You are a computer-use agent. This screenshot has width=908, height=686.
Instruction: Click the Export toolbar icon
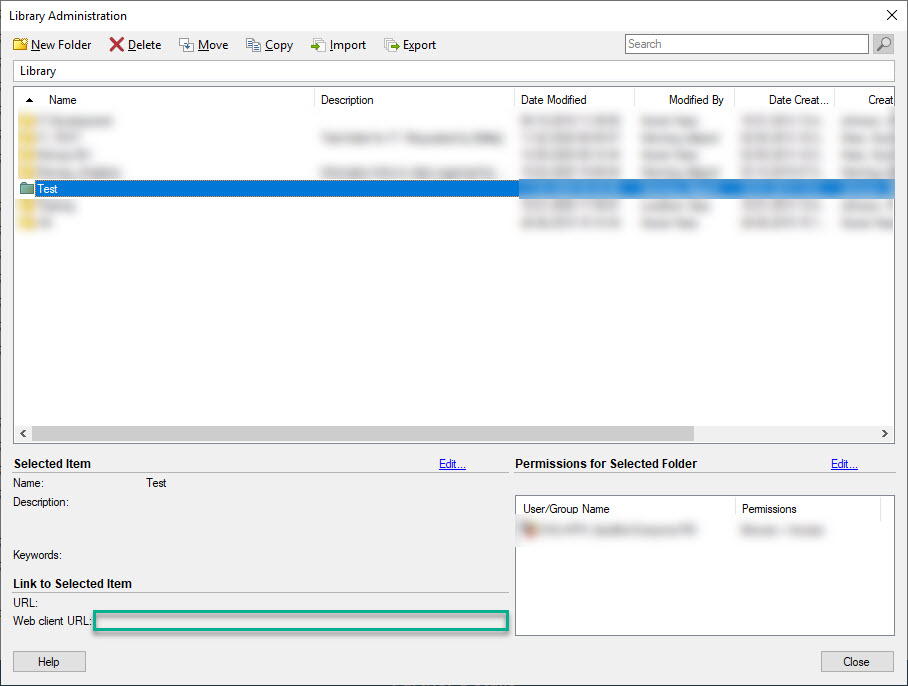pyautogui.click(x=392, y=45)
